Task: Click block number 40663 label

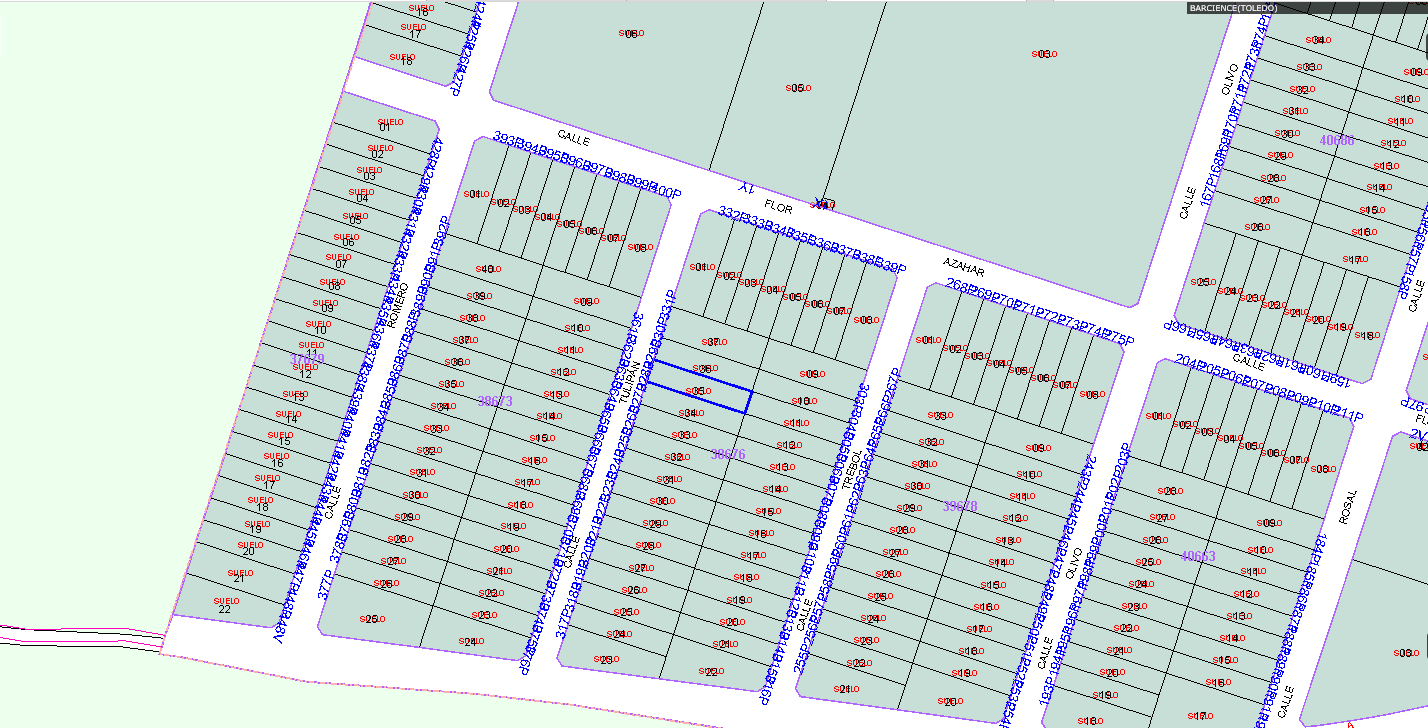Action: [x=1197, y=556]
